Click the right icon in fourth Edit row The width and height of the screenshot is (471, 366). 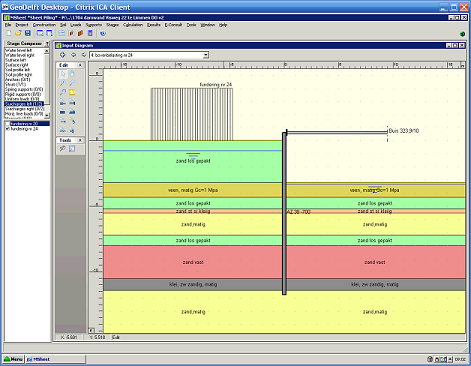72,103
